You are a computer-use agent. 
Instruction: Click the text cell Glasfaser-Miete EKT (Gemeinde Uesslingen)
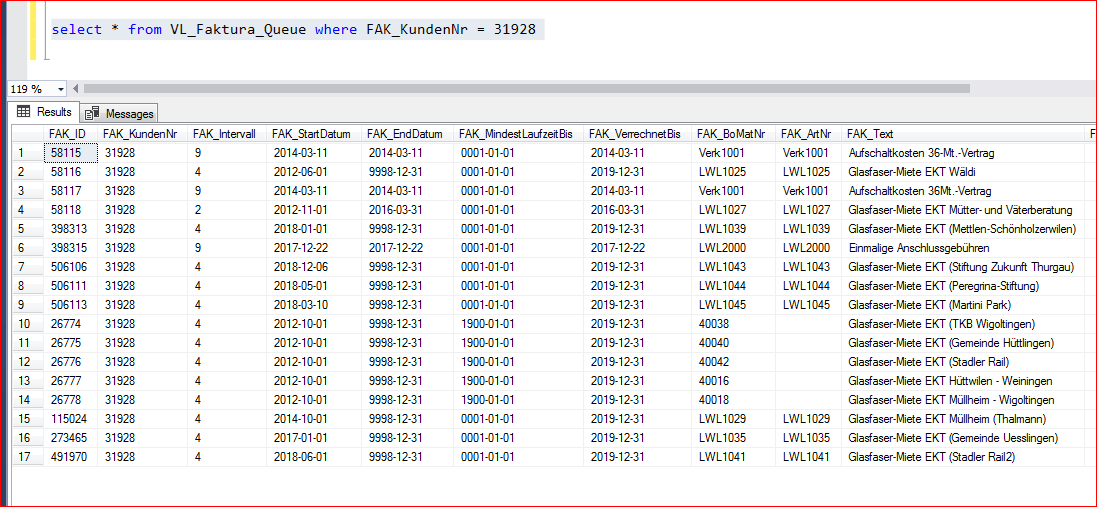click(964, 438)
